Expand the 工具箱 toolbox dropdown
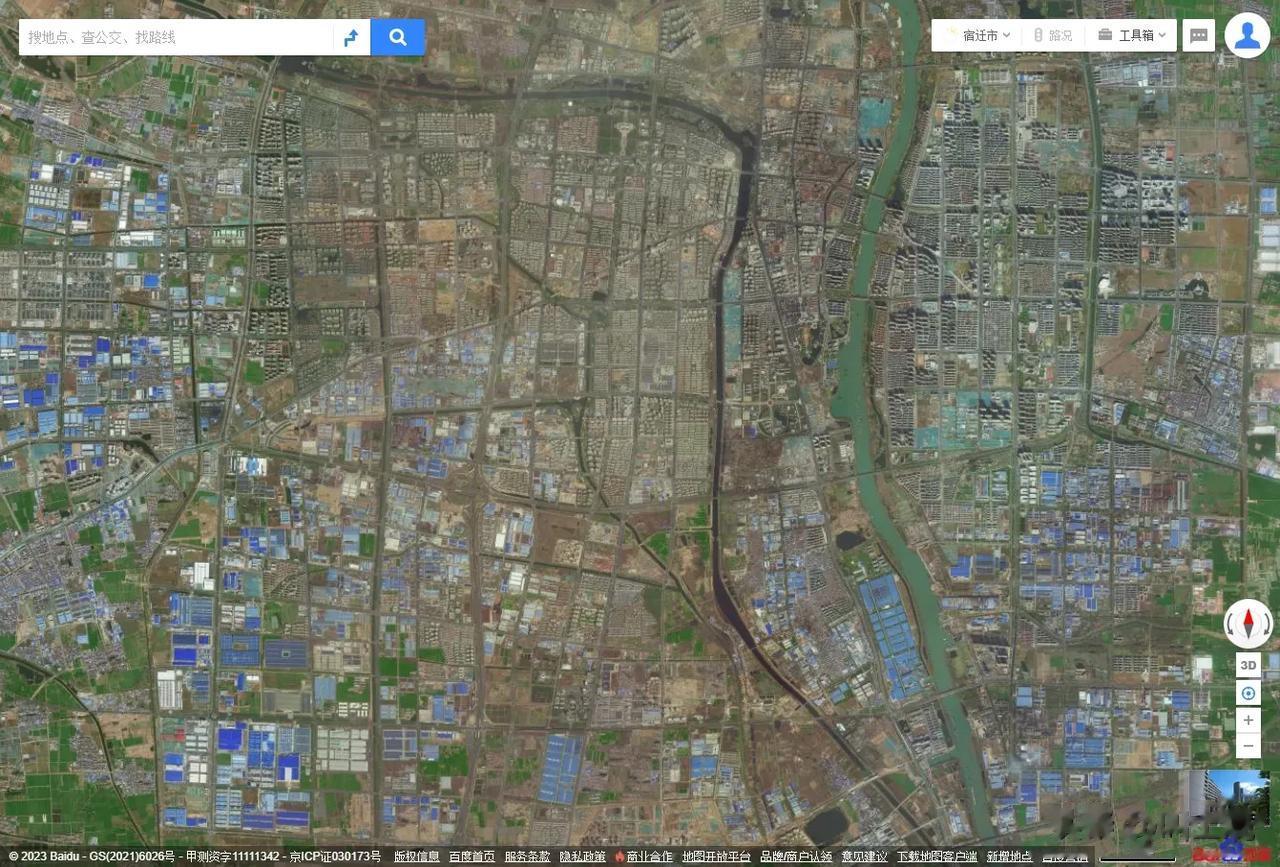This screenshot has height=867, width=1280. click(x=1132, y=35)
